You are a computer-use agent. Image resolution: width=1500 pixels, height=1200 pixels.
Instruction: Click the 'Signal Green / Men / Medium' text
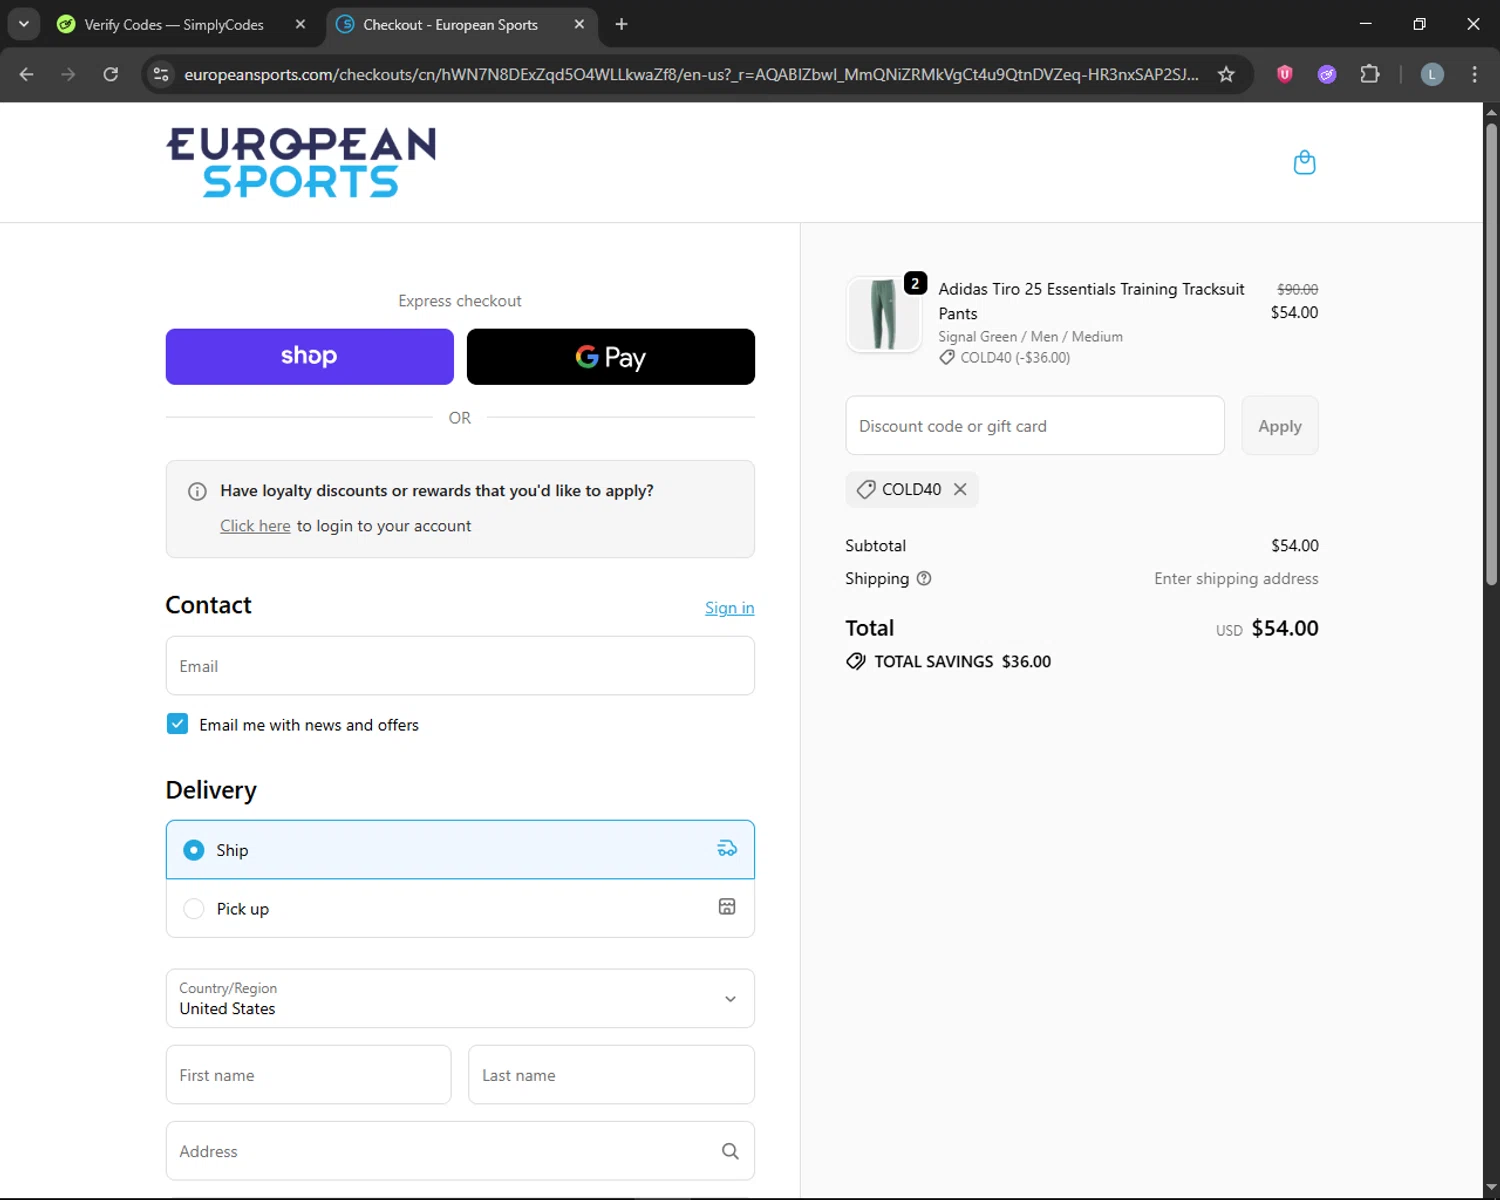pos(1030,337)
